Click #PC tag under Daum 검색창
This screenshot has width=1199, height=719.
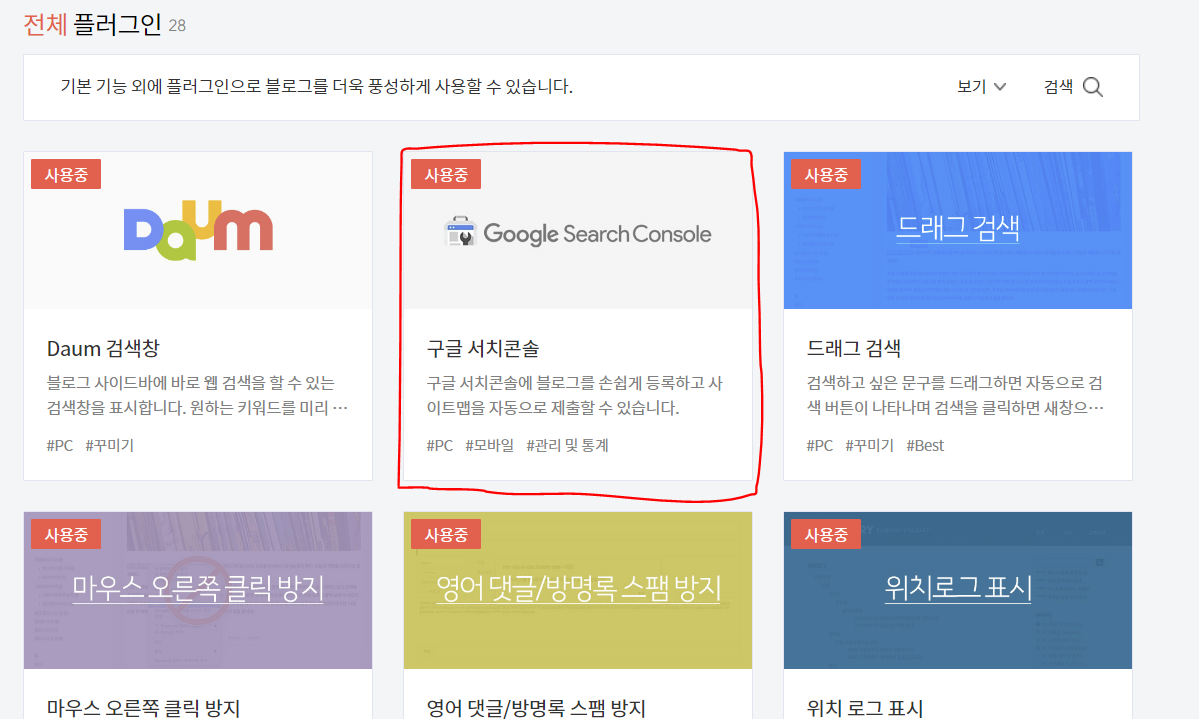(60, 445)
